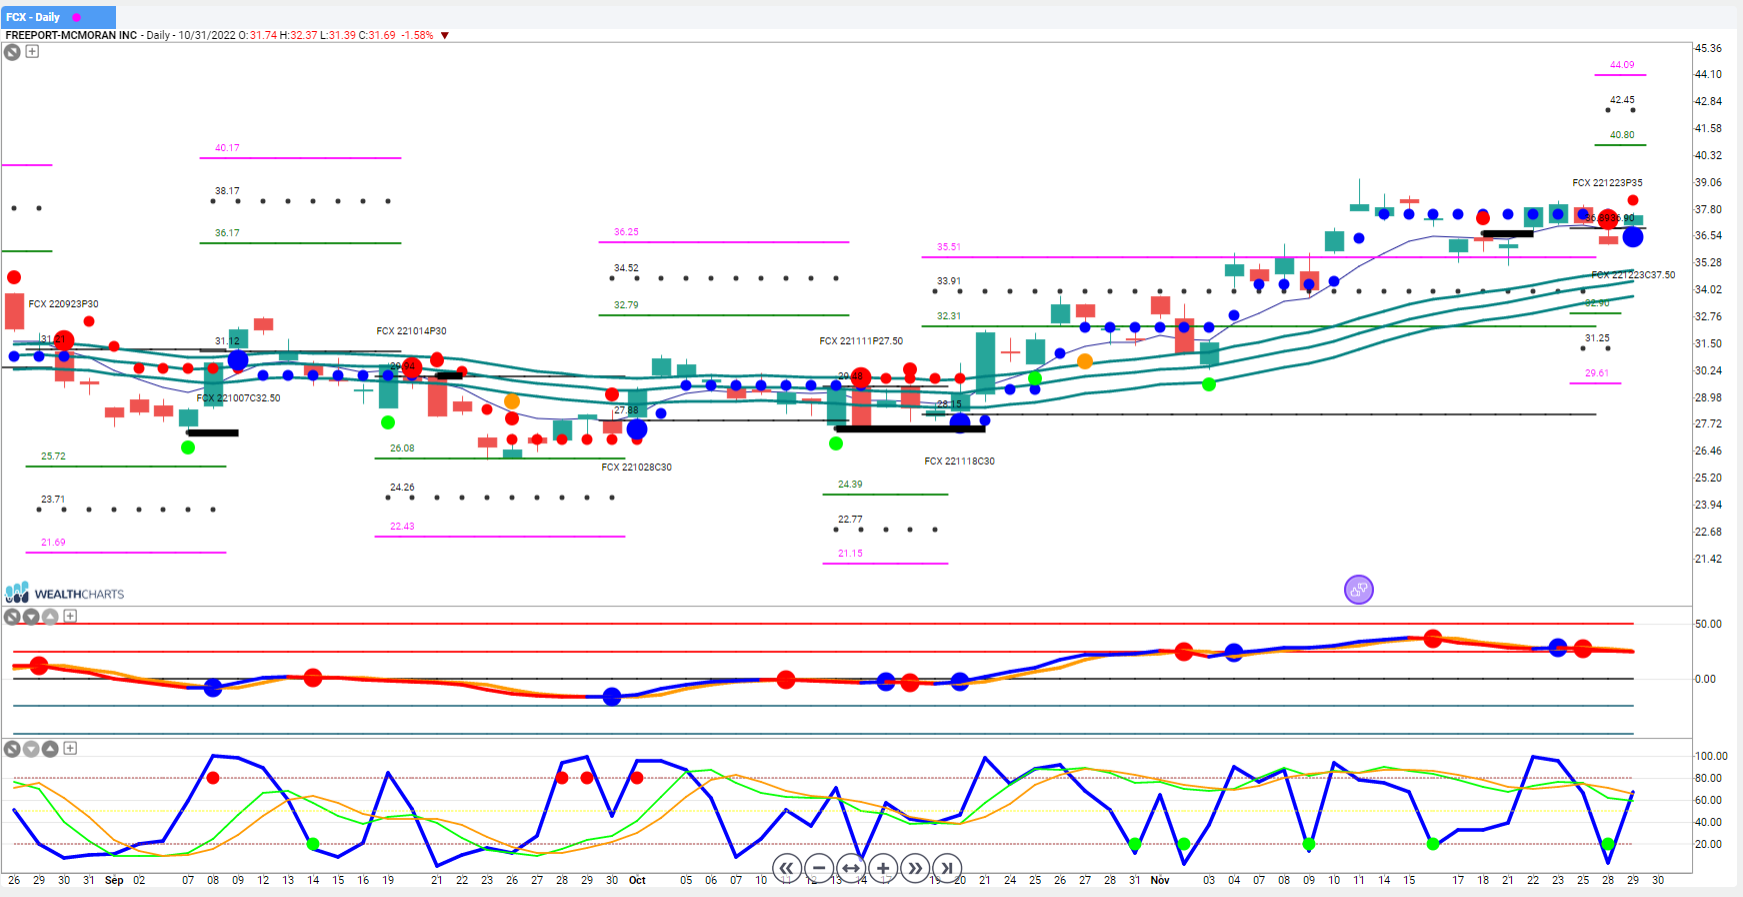Click the Oct month marker on time axis
The width and height of the screenshot is (1743, 897).
click(x=637, y=881)
